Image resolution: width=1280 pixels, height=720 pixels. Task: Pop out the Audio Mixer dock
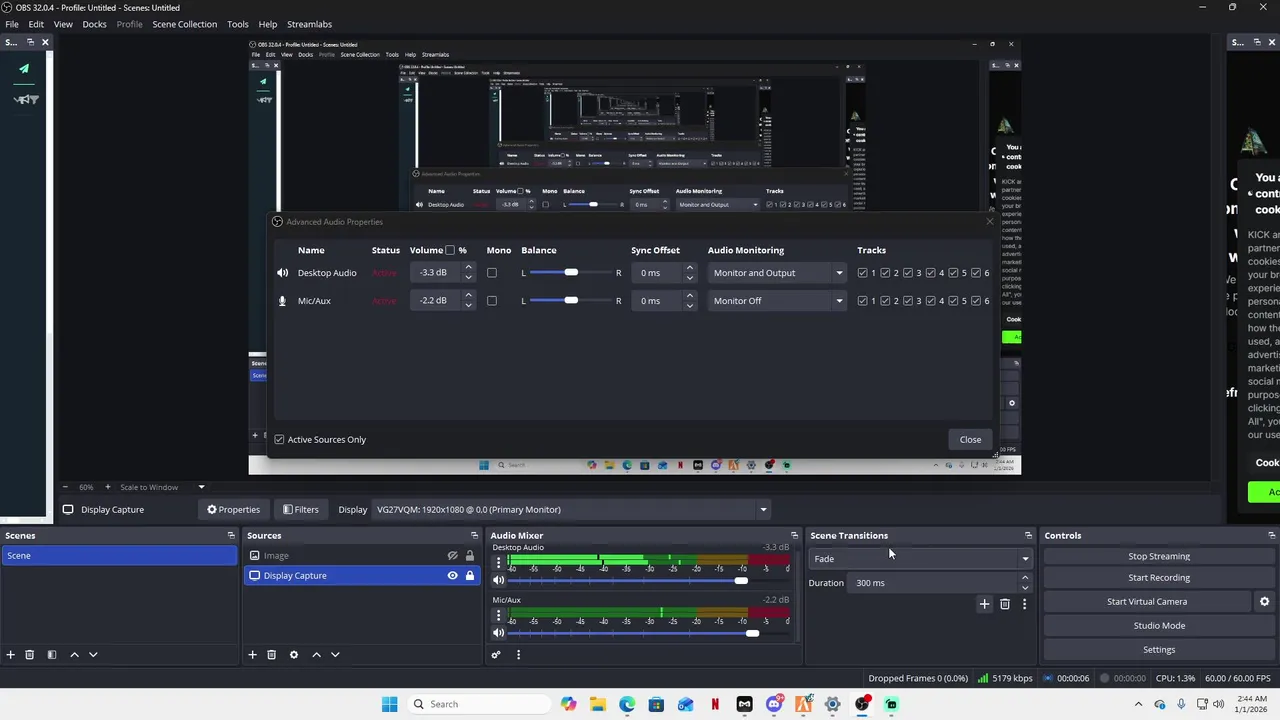point(794,536)
